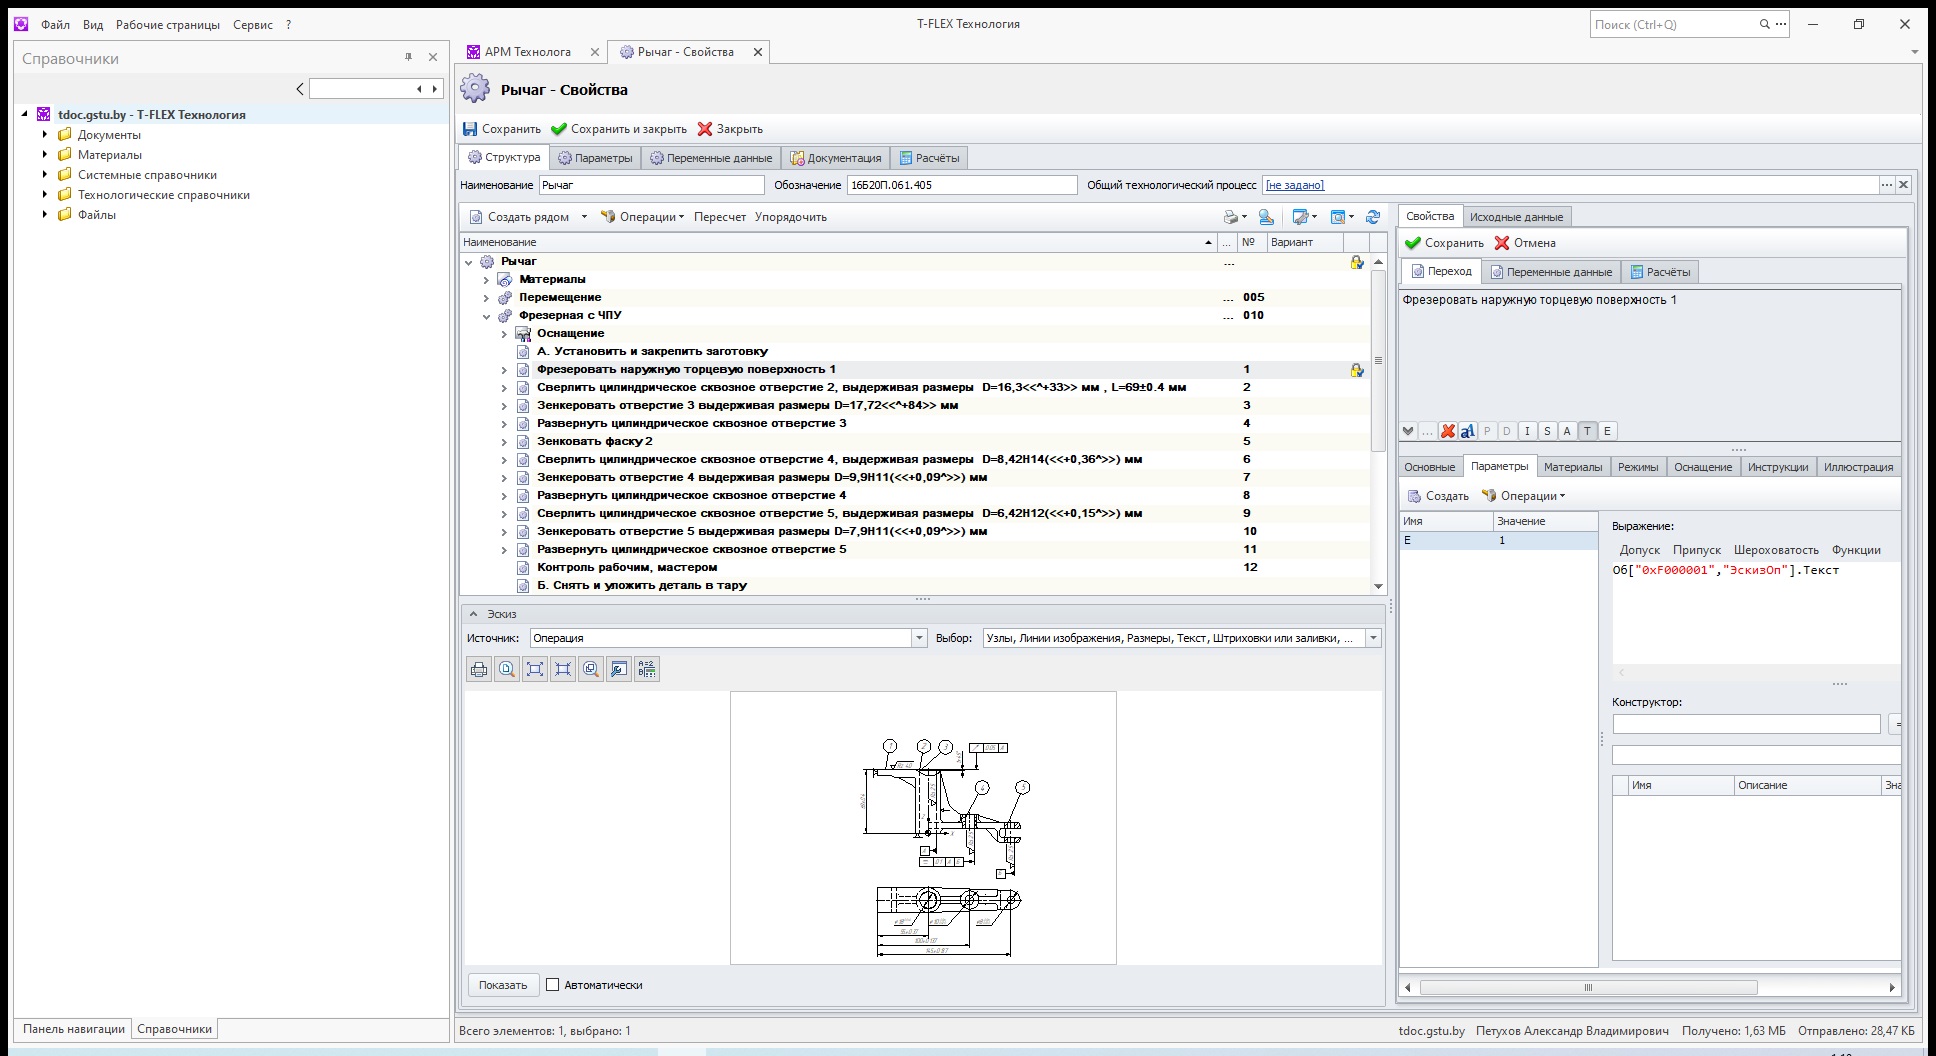The image size is (1936, 1056).
Task: Click the [не задано] process link
Action: pos(1294,185)
